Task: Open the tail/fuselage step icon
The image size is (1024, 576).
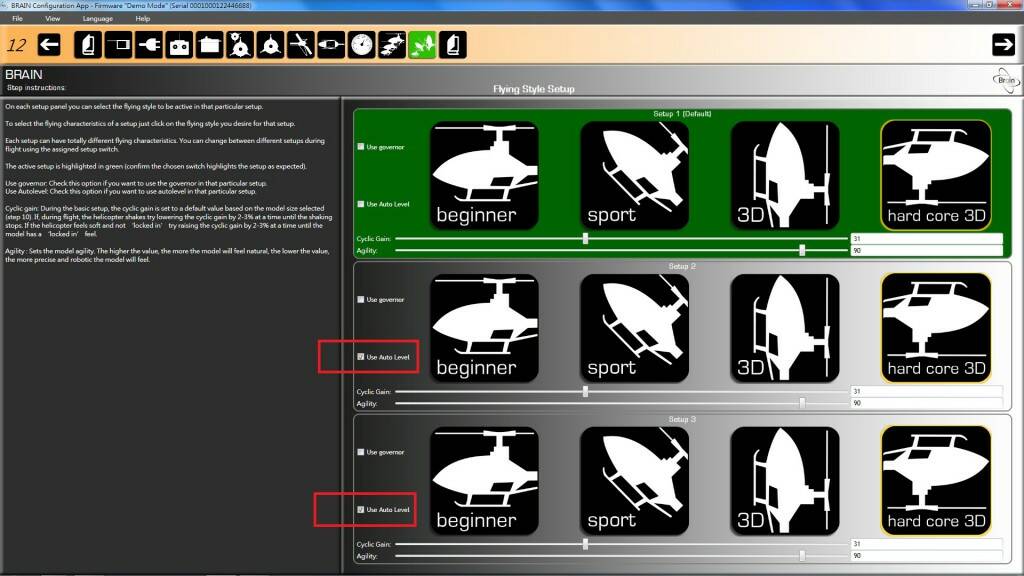Action: tap(331, 45)
